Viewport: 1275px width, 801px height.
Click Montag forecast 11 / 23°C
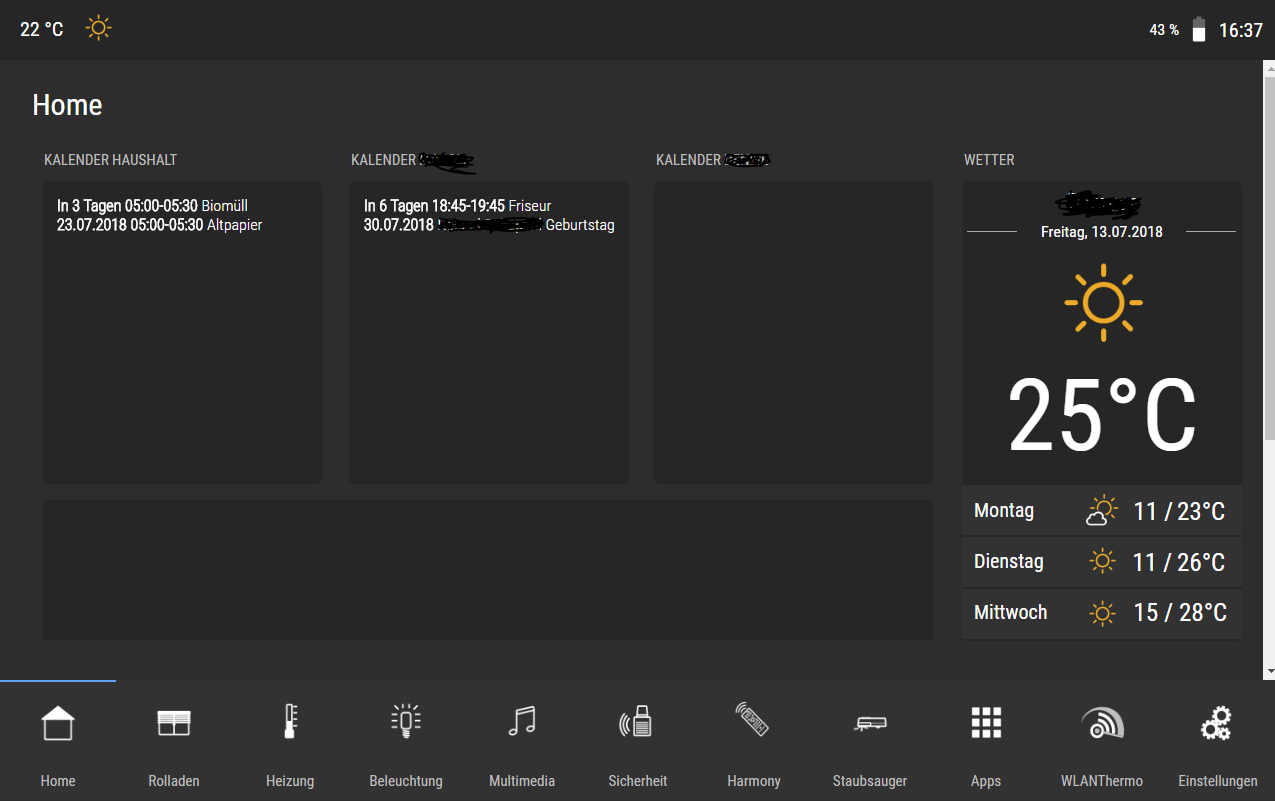[1179, 512]
